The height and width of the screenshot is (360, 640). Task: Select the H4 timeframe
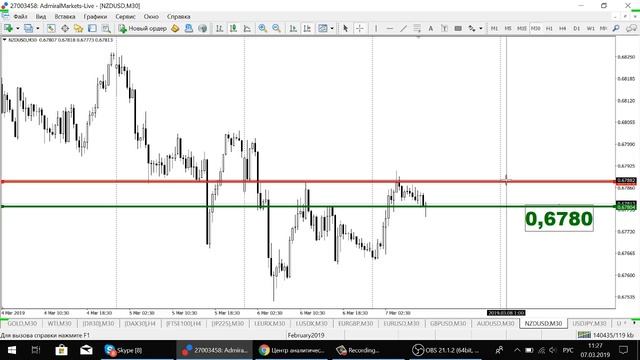coord(562,28)
